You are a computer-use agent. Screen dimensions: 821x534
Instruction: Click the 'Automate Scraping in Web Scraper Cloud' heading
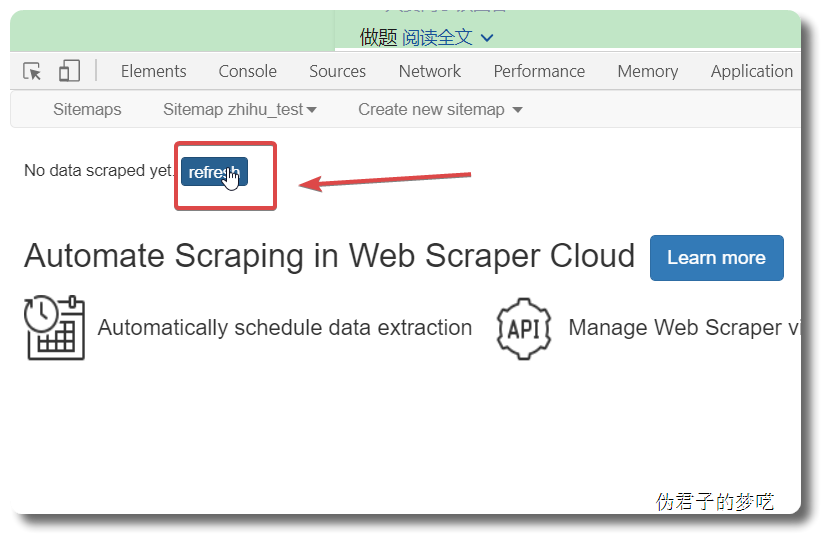click(x=329, y=257)
